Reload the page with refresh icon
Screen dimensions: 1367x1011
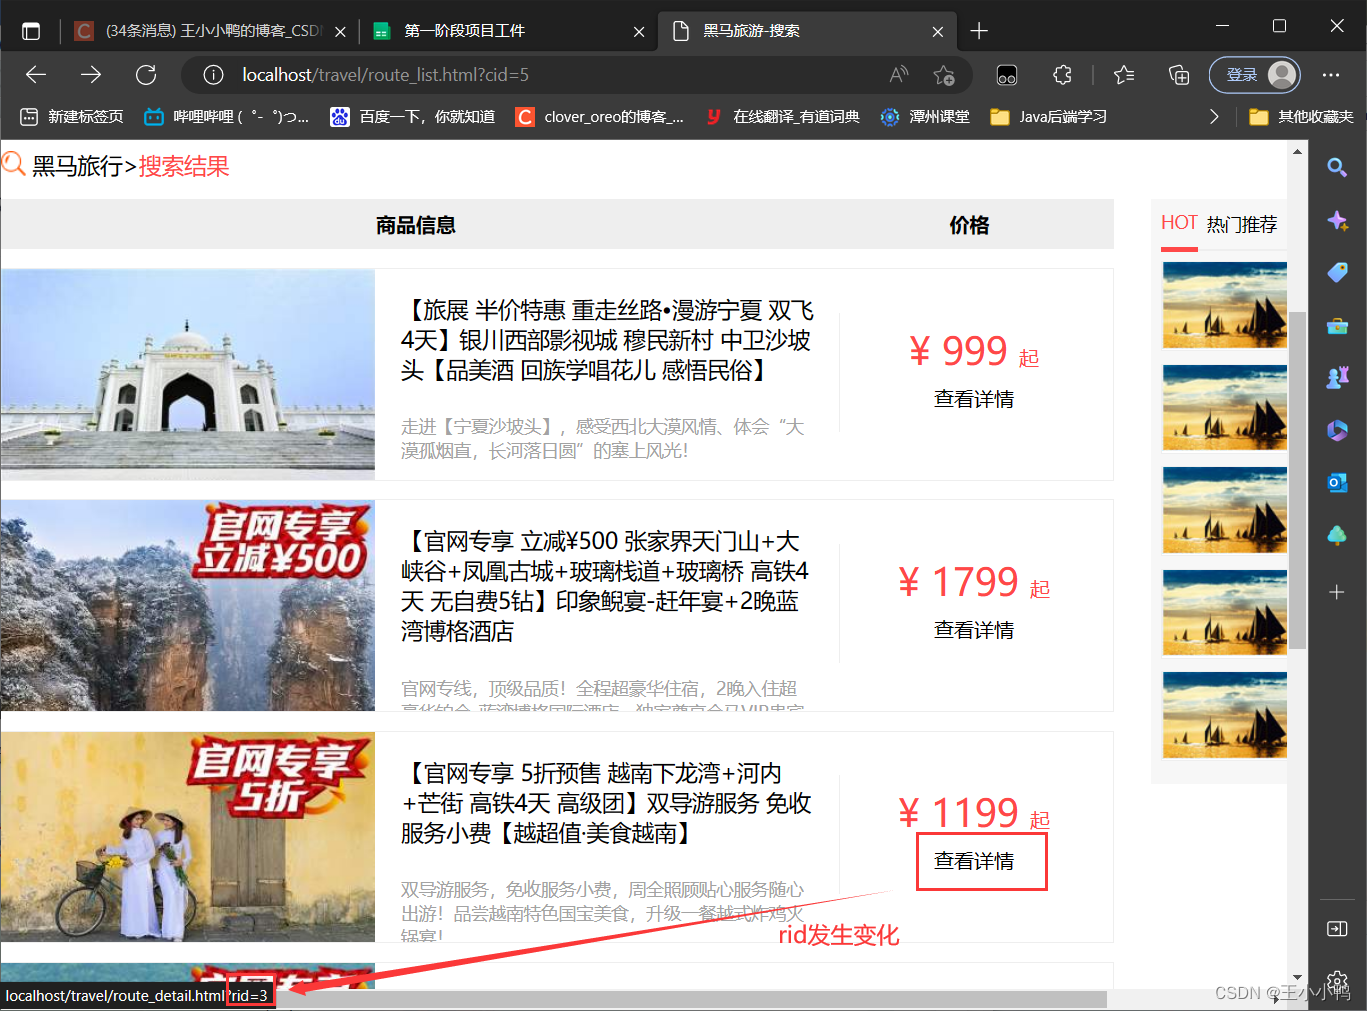pyautogui.click(x=146, y=75)
